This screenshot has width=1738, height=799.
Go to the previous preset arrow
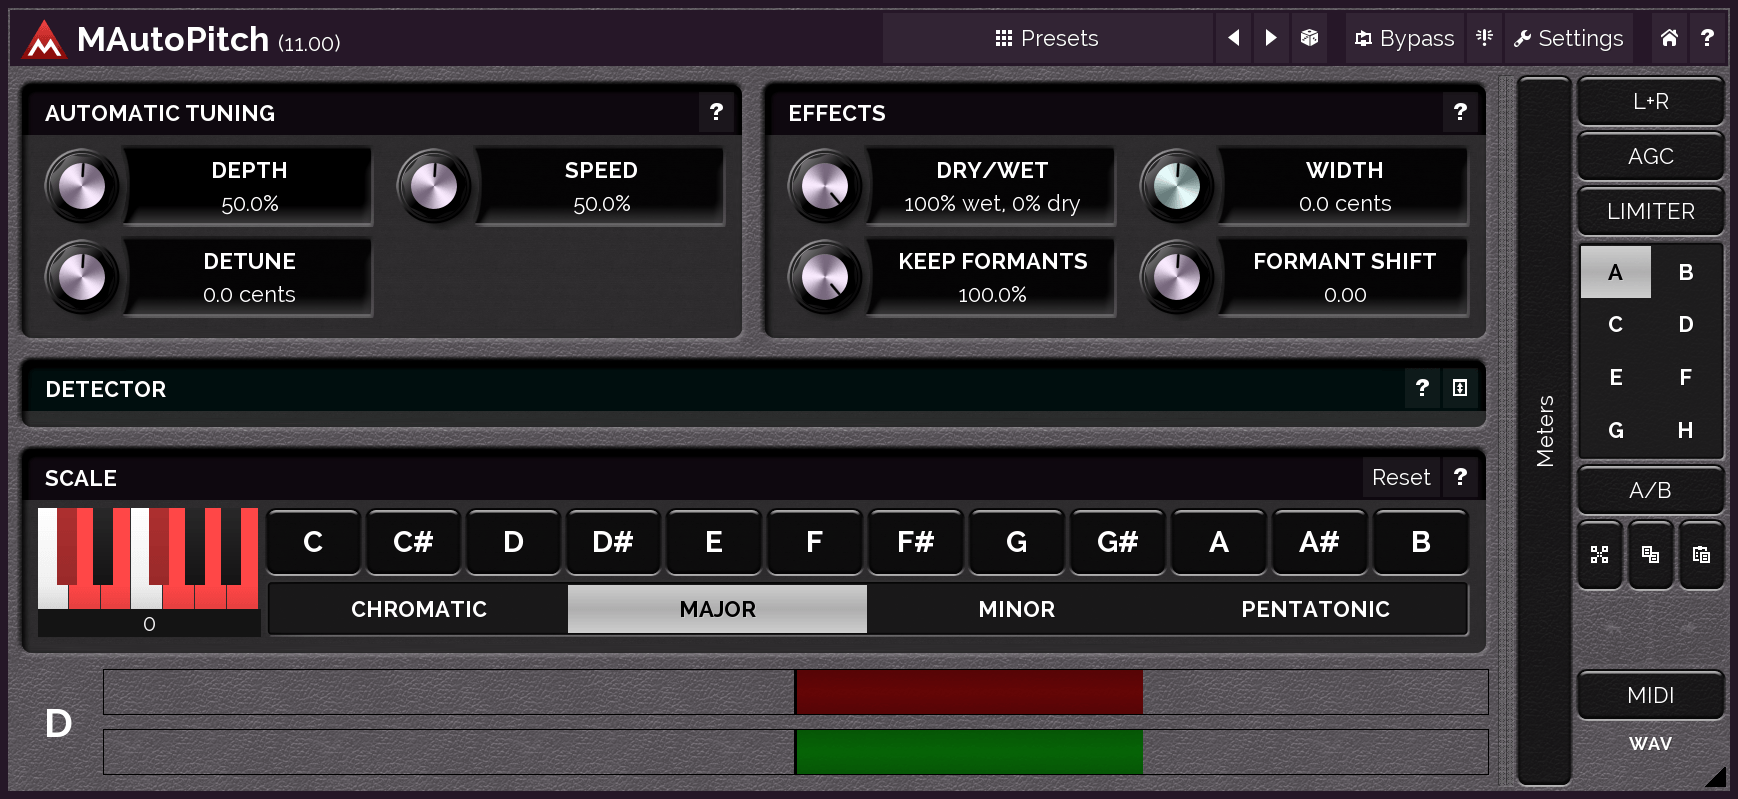(x=1233, y=38)
